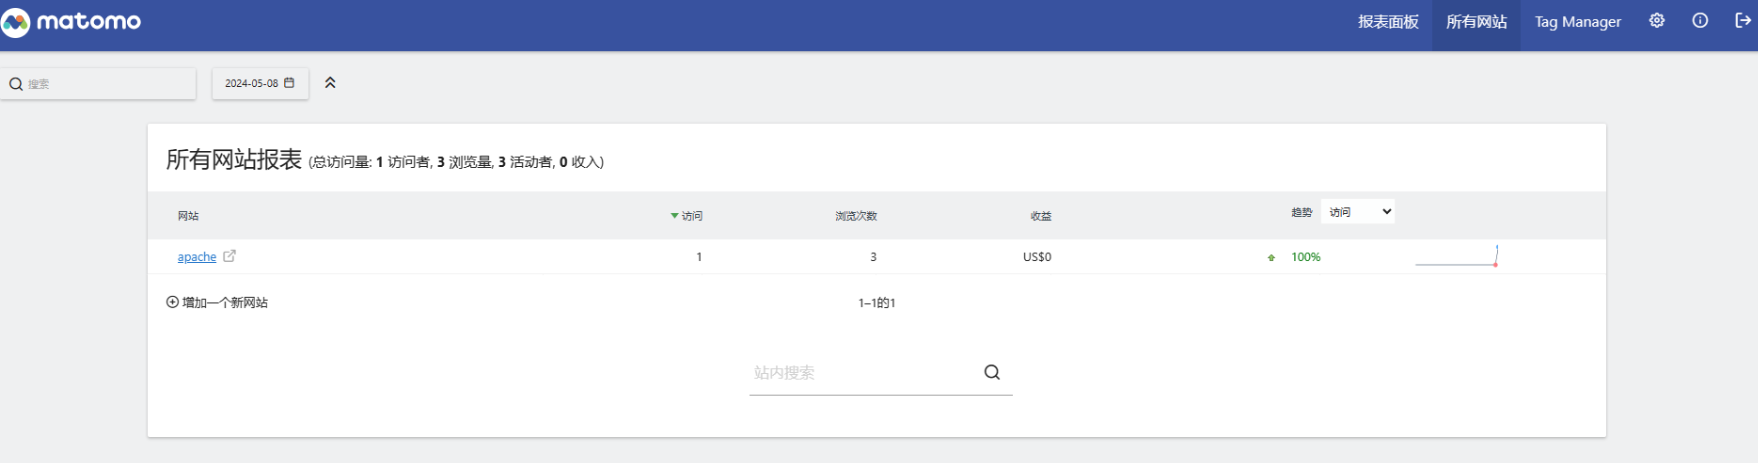Open external link icon next to apache
Screen dimensions: 1758x463
(x=229, y=256)
